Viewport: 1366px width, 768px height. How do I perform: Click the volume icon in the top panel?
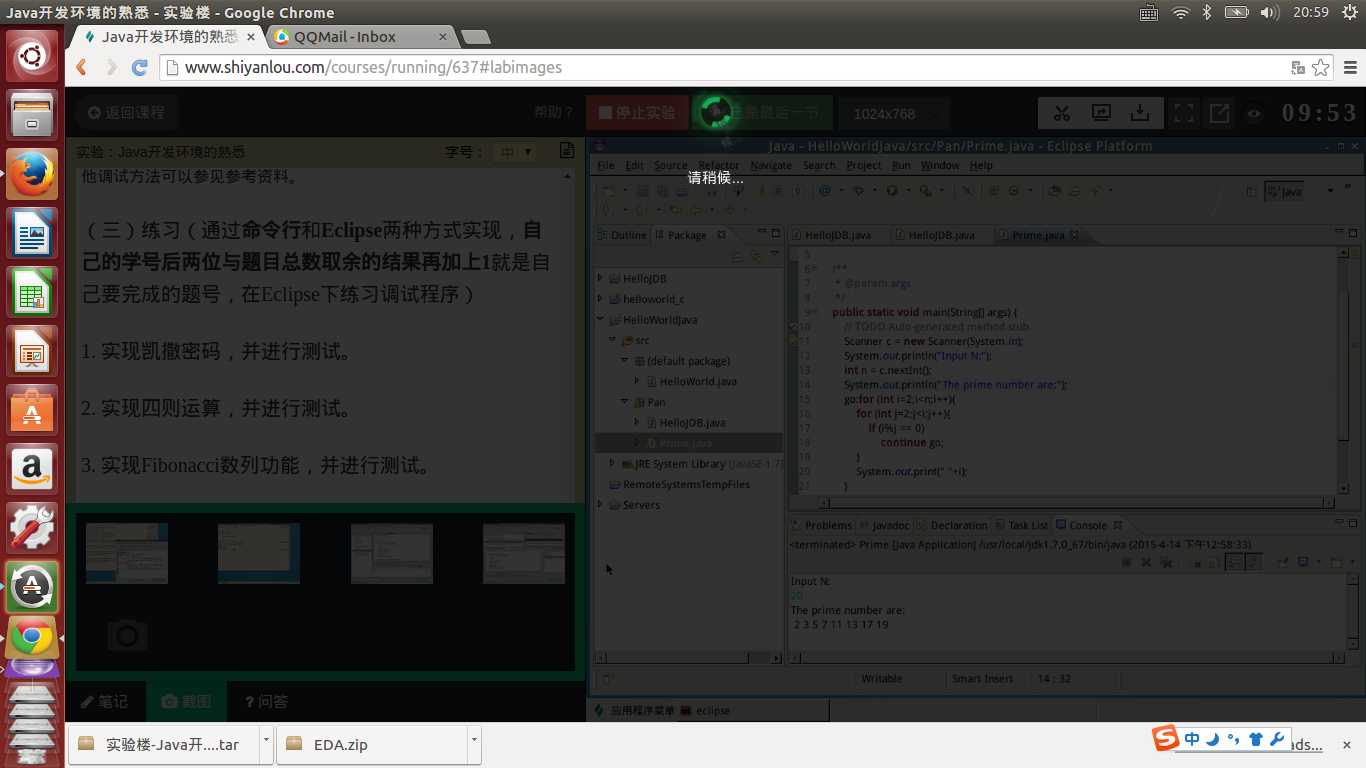click(x=1270, y=12)
